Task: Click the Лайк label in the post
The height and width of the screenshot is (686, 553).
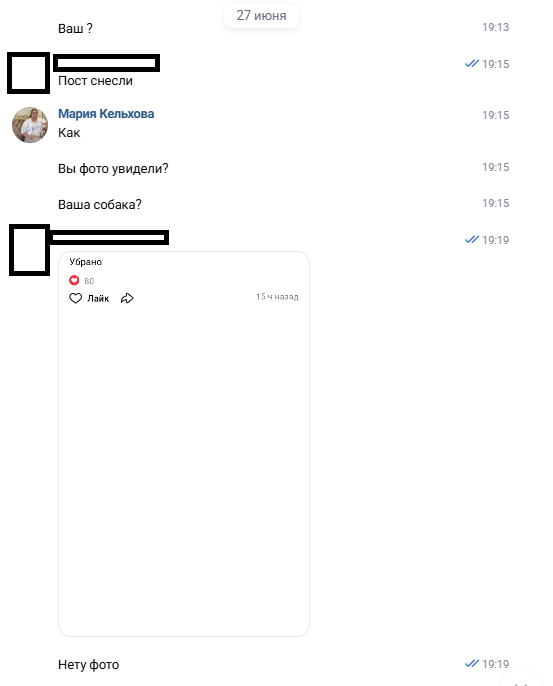Action: click(98, 298)
